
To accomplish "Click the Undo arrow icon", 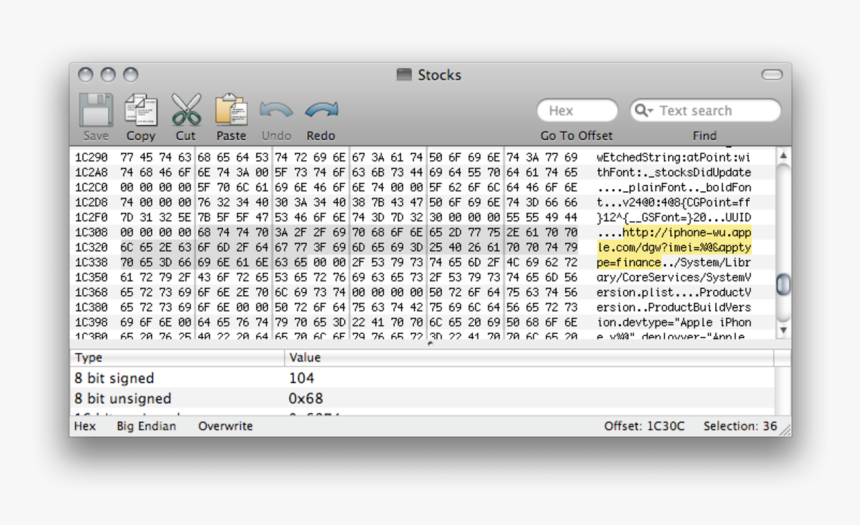I will click(276, 110).
